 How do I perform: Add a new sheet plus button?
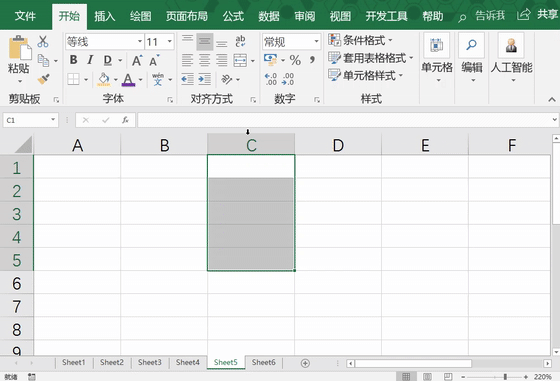tap(305, 363)
